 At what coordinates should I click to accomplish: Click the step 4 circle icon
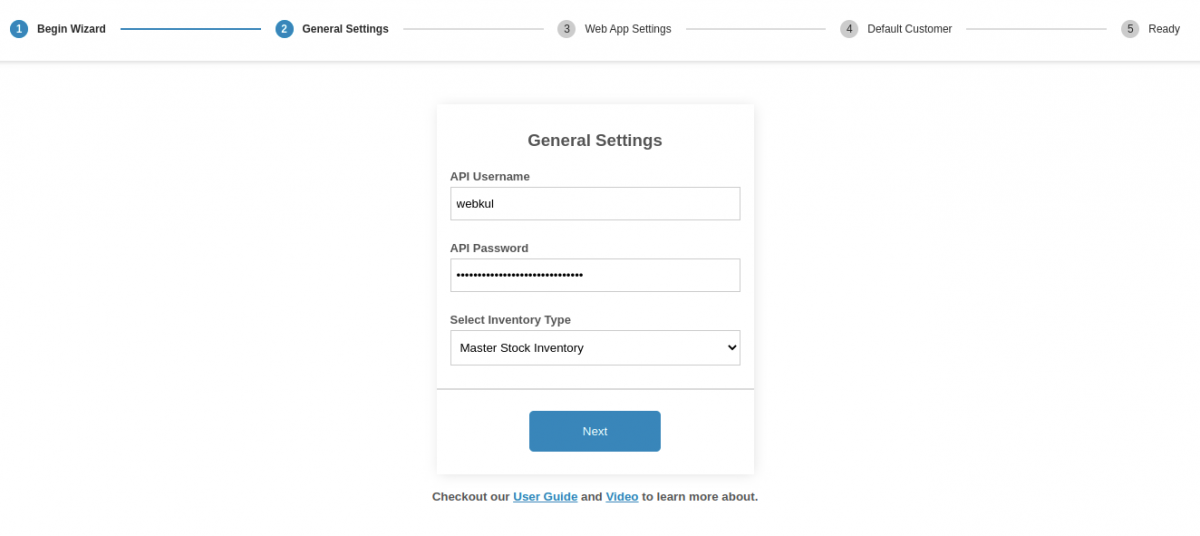coord(849,29)
